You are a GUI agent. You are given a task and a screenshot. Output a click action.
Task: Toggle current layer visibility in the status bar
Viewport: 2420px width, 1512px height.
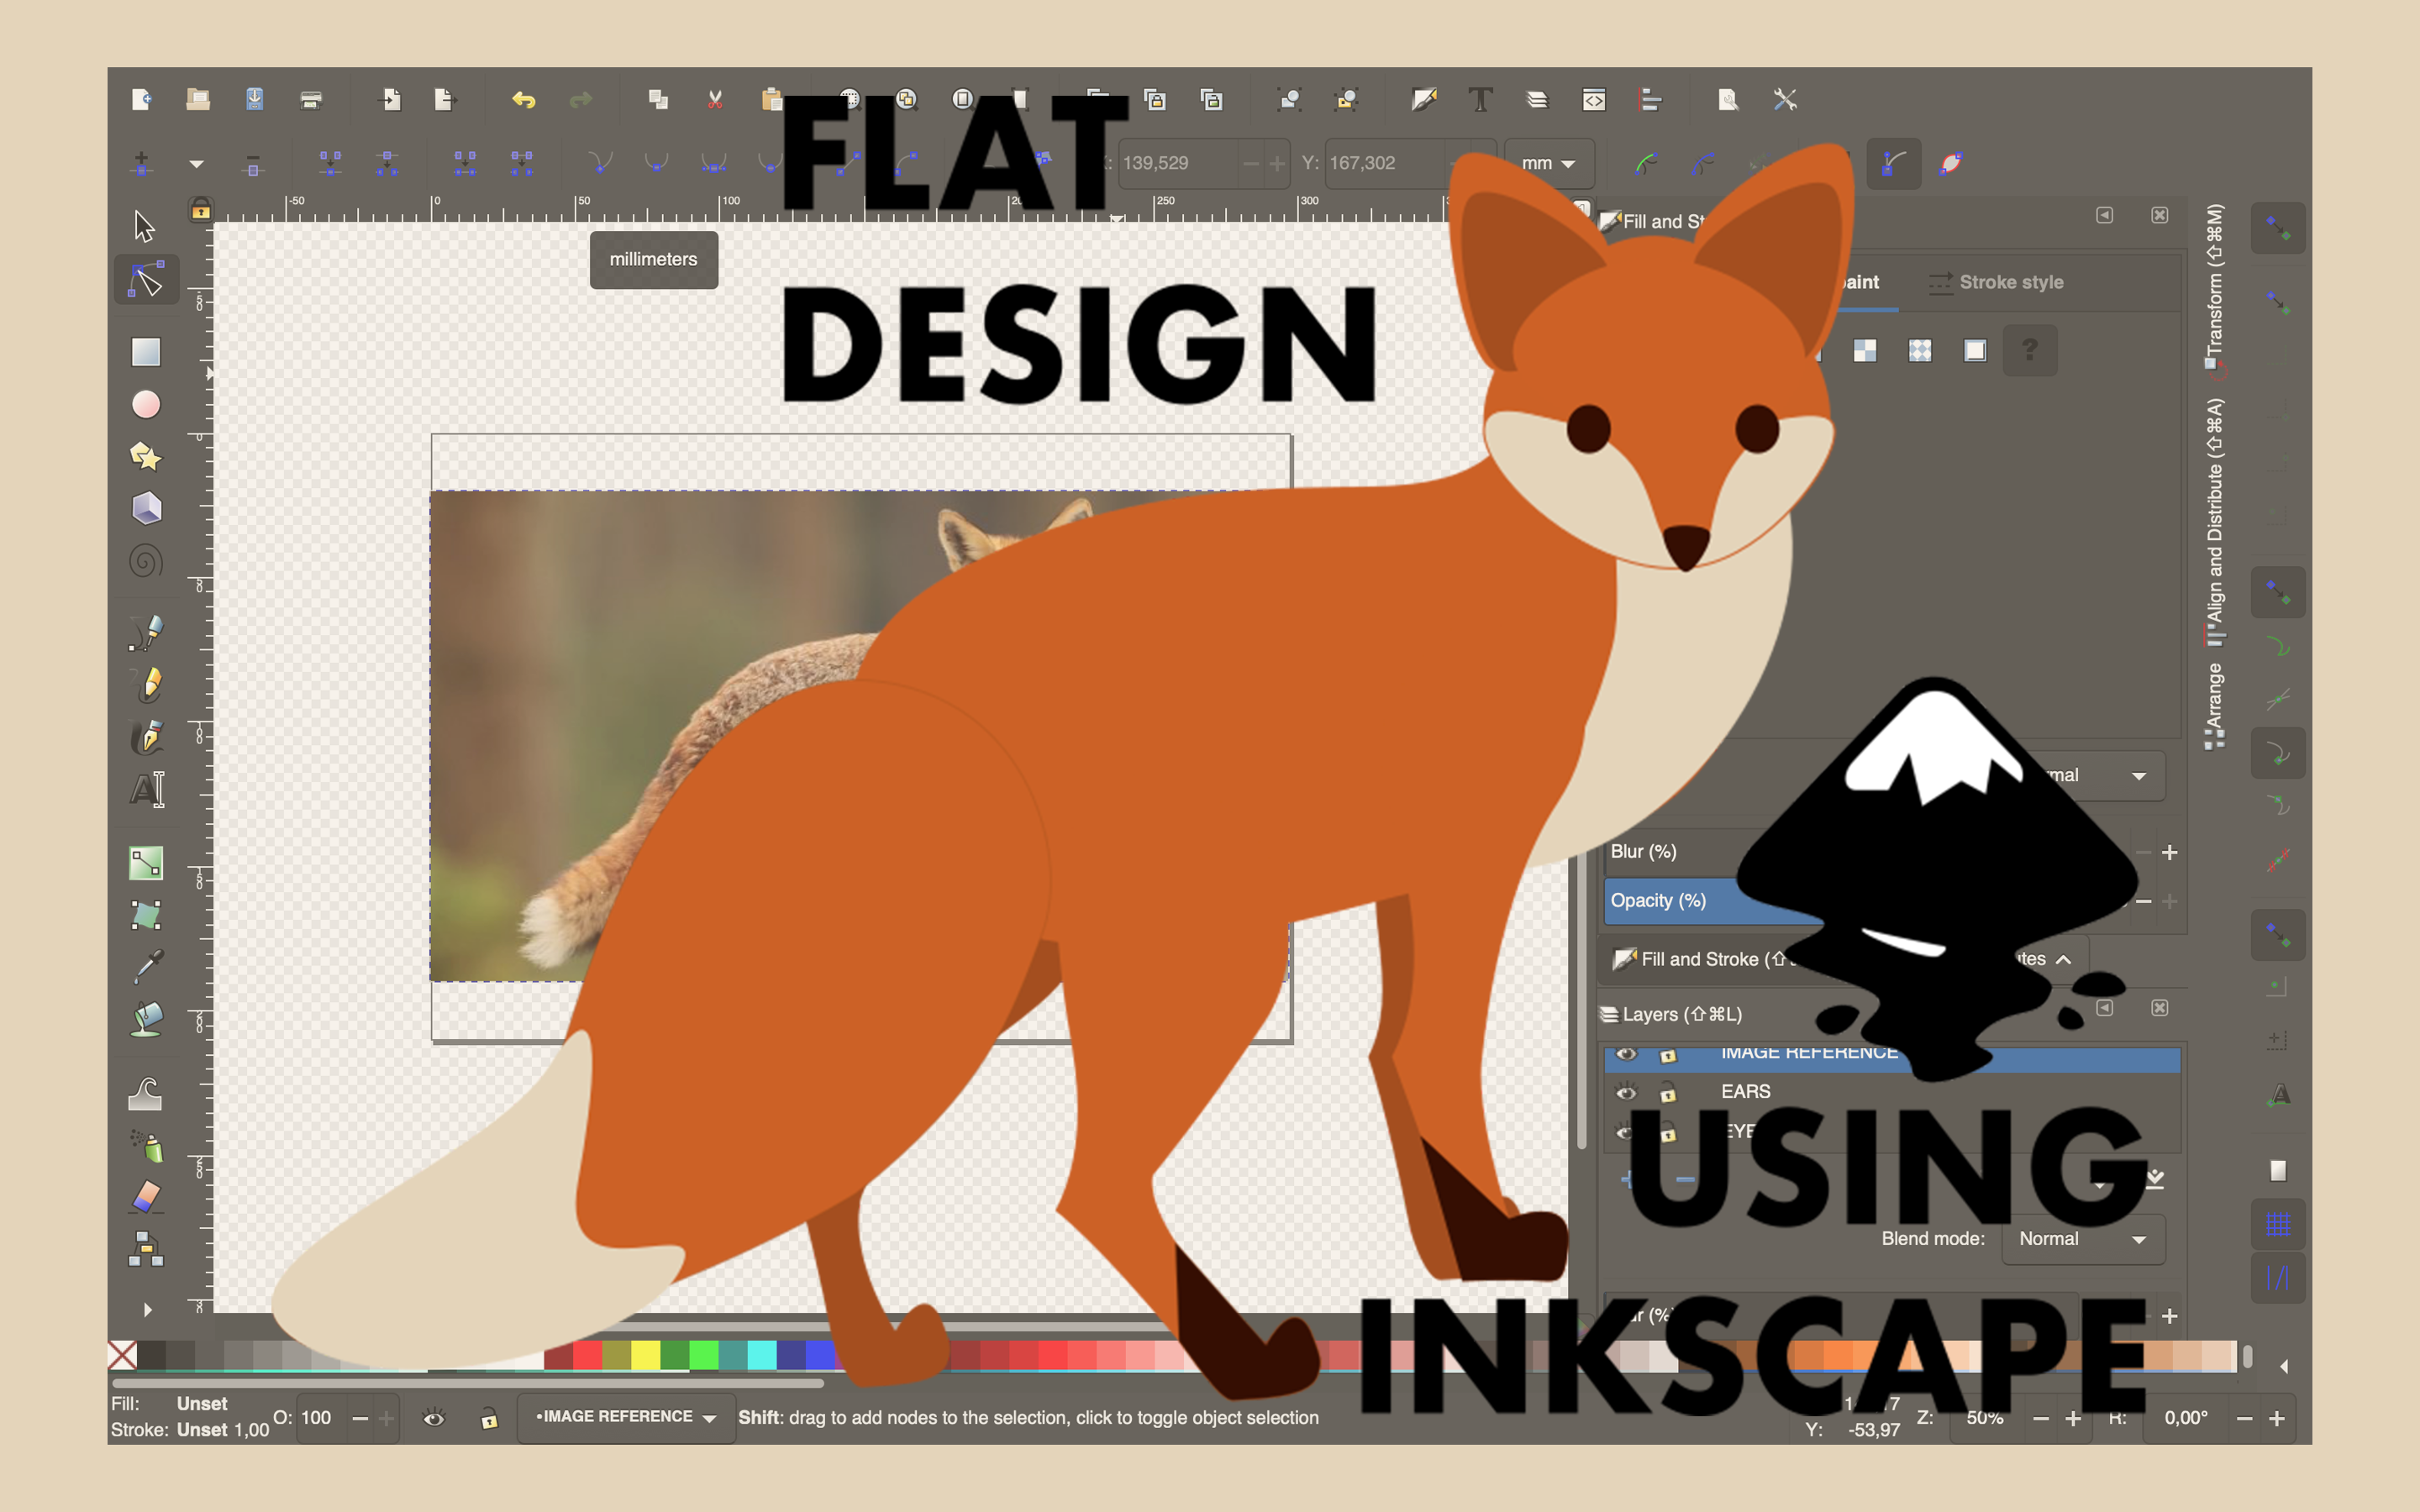click(433, 1418)
